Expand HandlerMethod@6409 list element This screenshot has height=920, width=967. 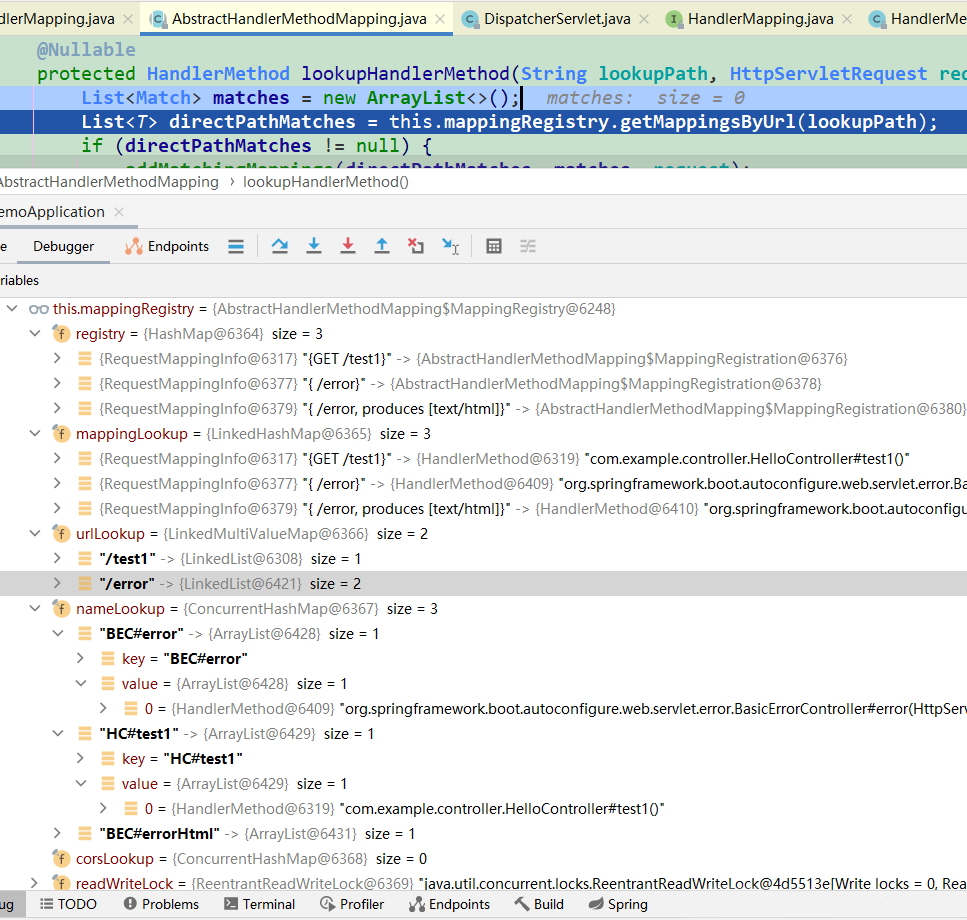[103, 708]
